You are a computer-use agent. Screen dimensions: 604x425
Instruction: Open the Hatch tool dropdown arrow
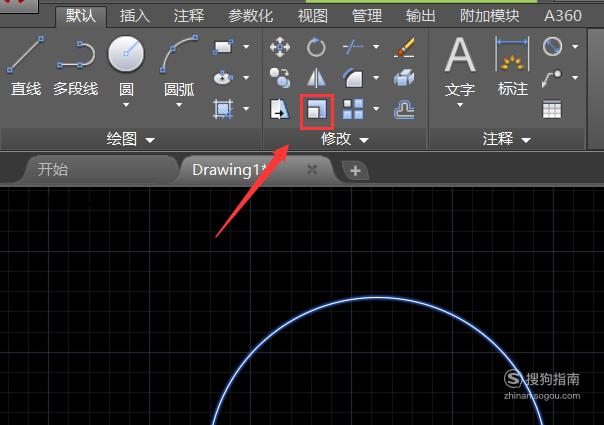click(247, 109)
